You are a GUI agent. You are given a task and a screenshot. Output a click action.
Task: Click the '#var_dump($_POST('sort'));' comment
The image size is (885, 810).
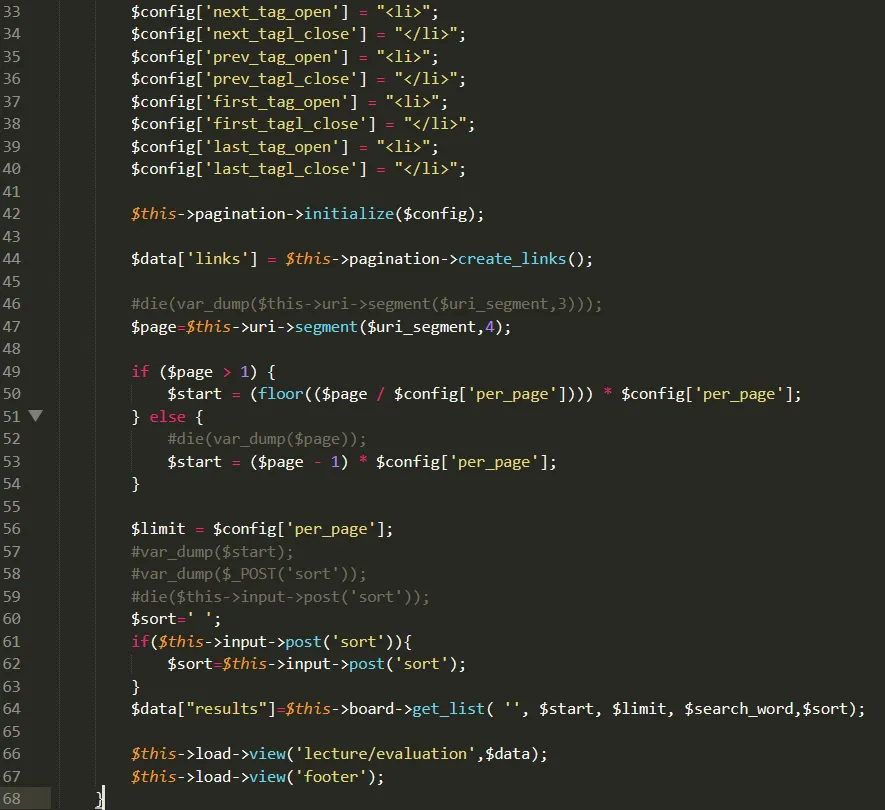click(249, 574)
